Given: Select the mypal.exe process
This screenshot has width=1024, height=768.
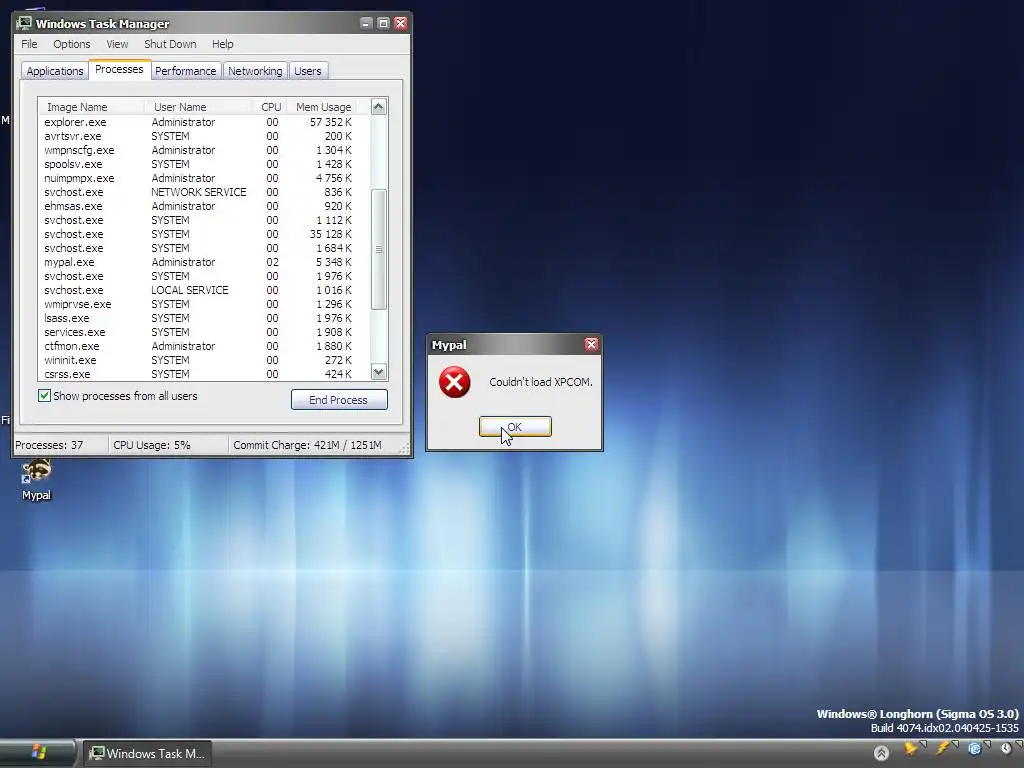Looking at the screenshot, I should coord(204,262).
